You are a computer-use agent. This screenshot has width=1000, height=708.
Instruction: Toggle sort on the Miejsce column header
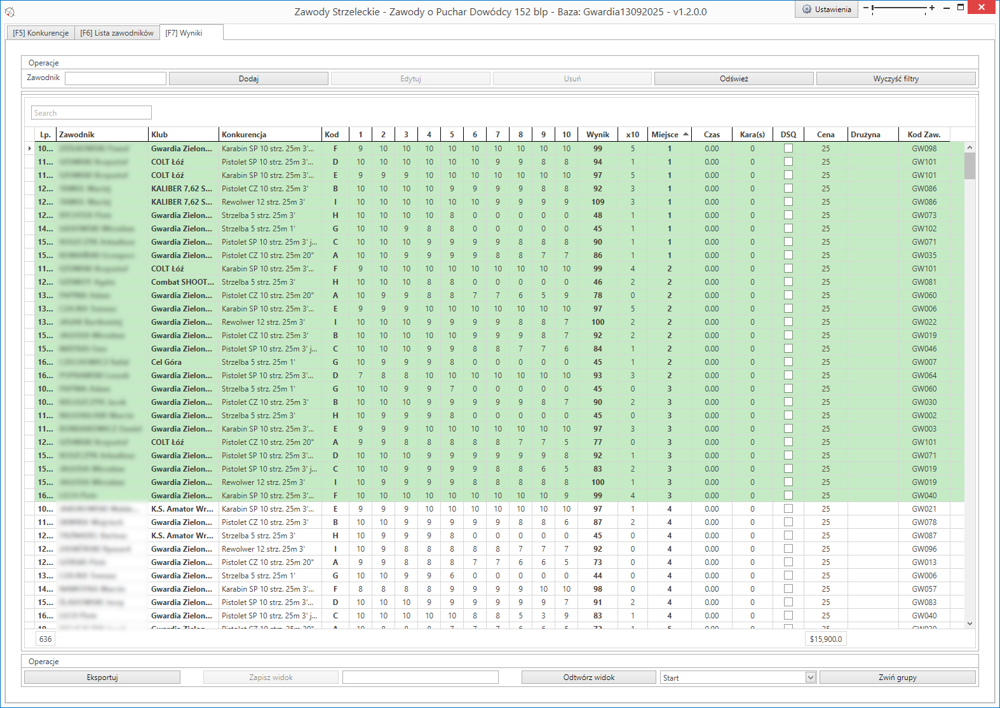(x=669, y=134)
